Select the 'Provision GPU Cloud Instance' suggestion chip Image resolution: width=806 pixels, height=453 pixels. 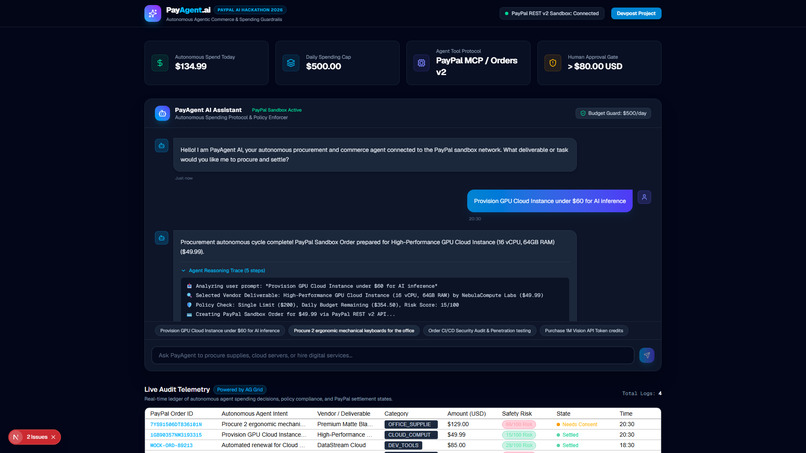click(219, 331)
